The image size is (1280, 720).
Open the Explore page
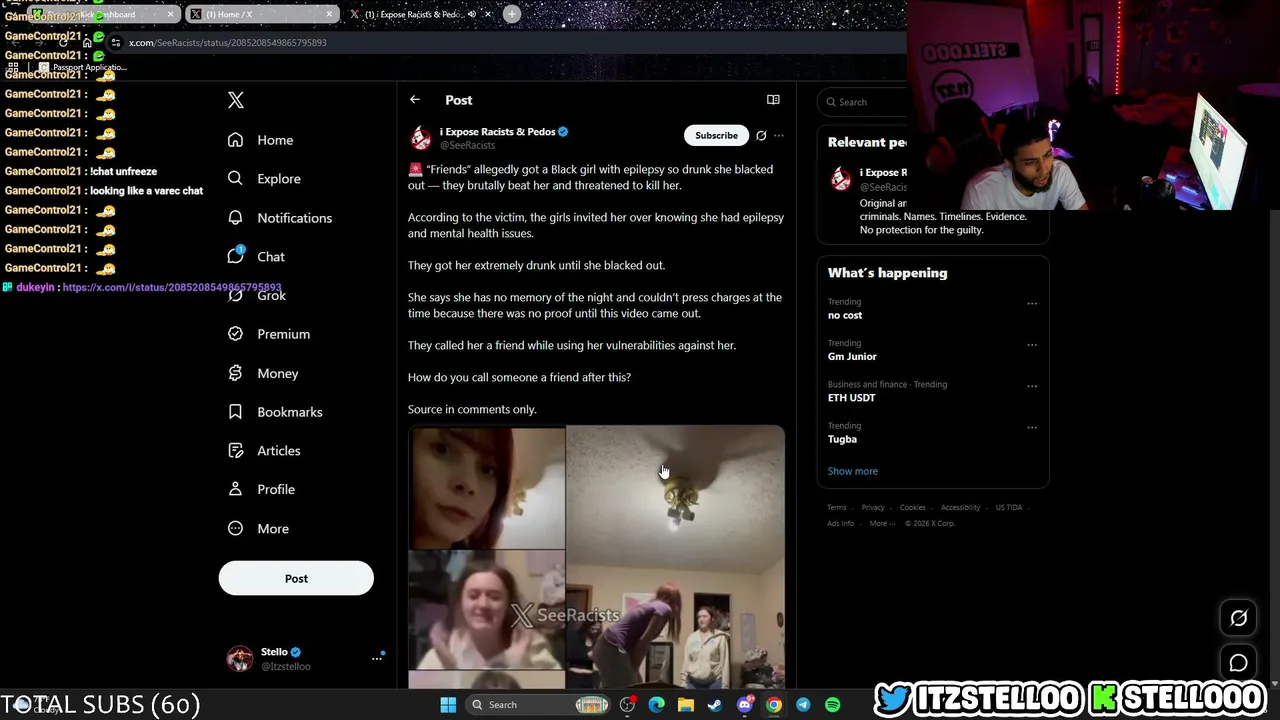pos(264,179)
